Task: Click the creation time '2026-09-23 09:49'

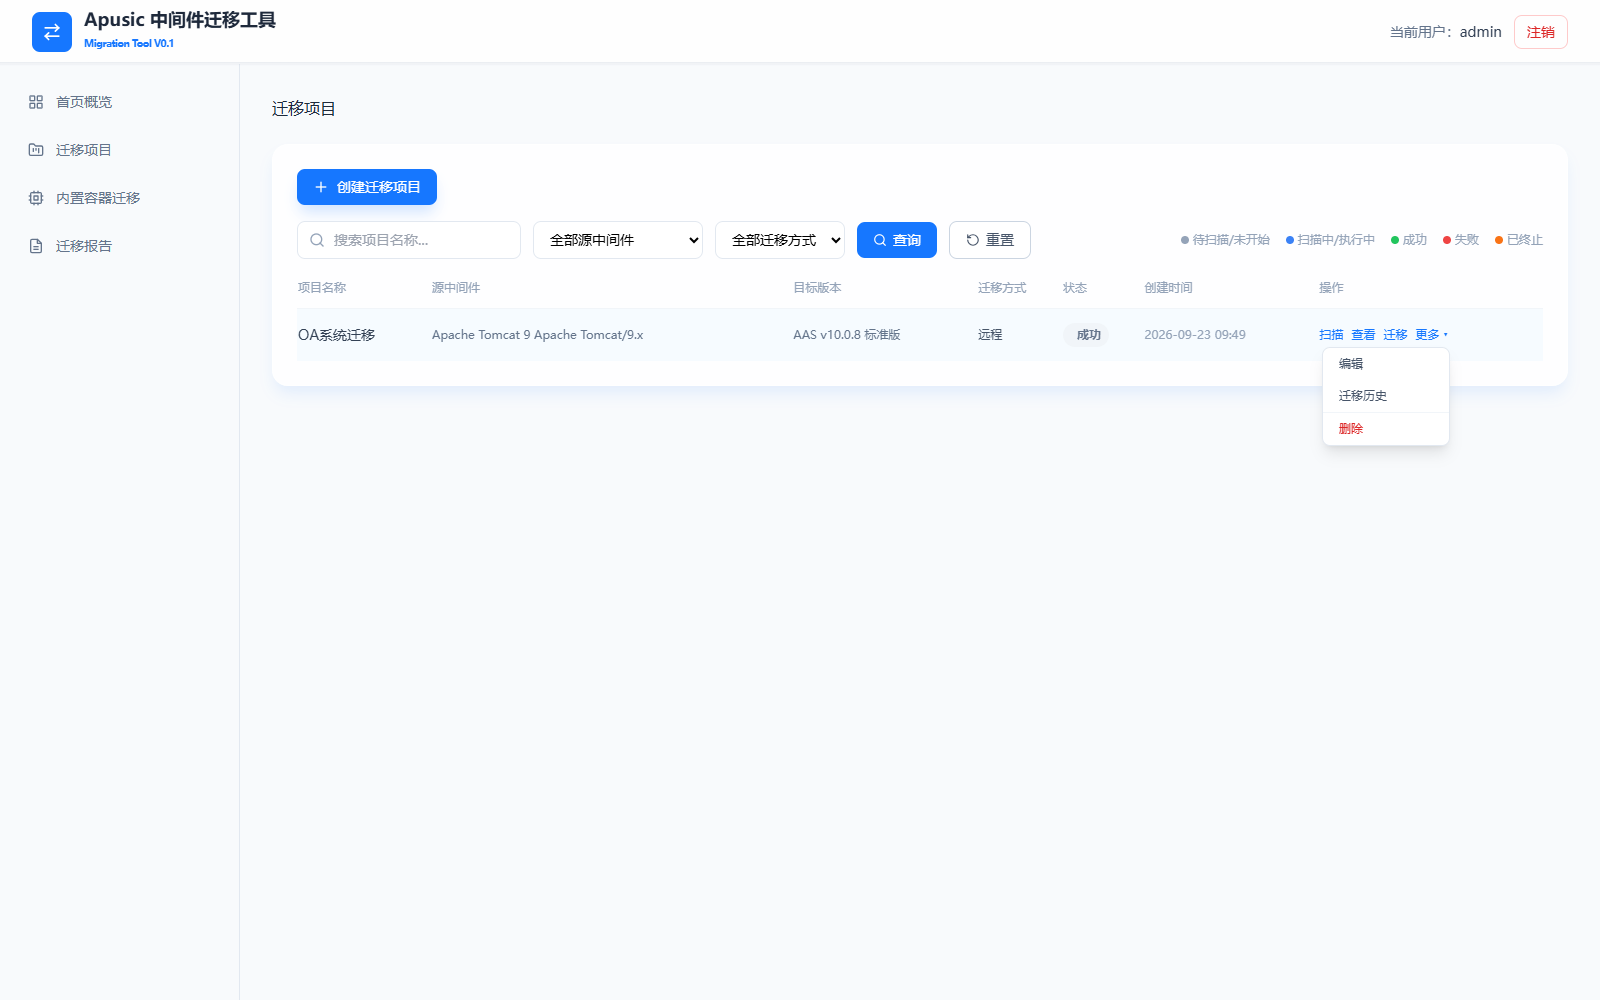Action: 1195,335
